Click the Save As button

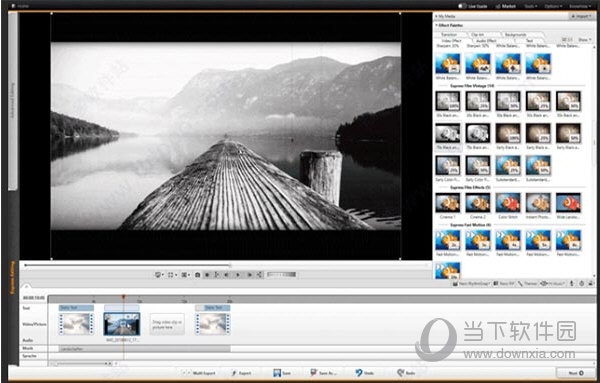tap(324, 373)
